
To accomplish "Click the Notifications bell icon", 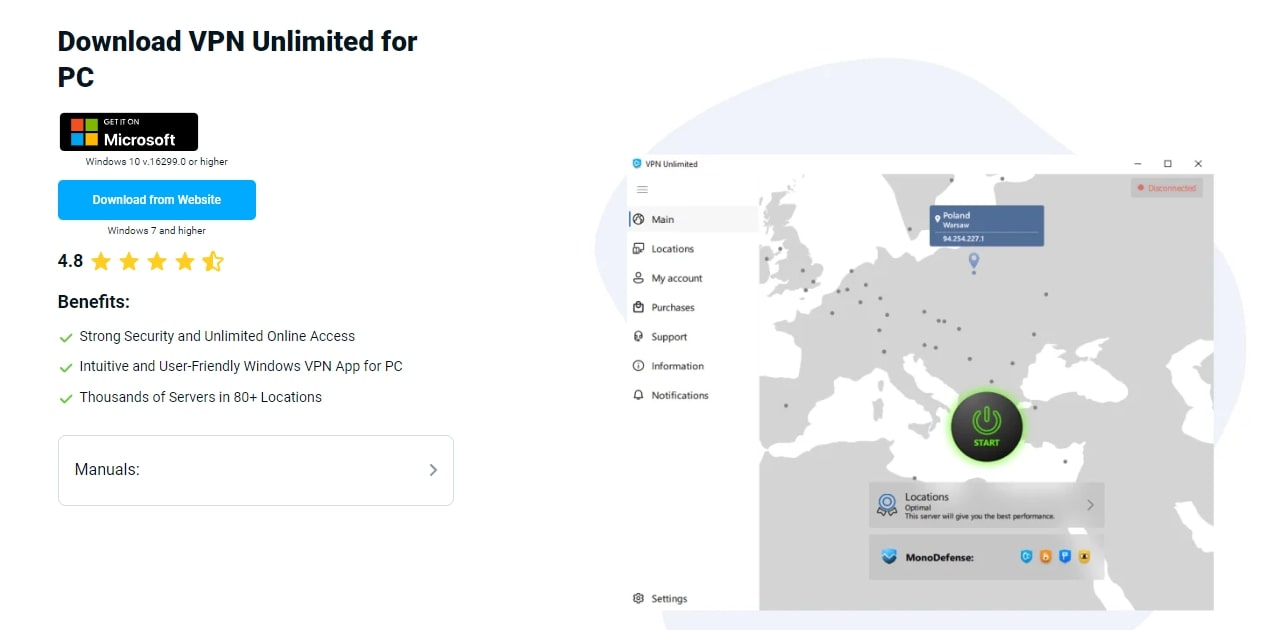I will [x=638, y=395].
